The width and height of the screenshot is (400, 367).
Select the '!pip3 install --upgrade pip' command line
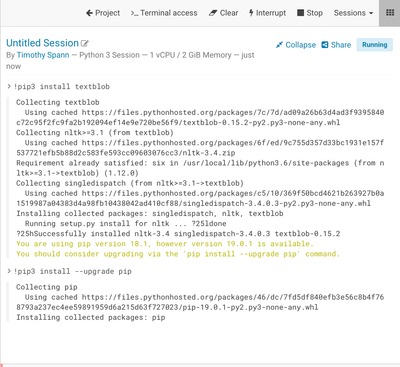click(73, 271)
